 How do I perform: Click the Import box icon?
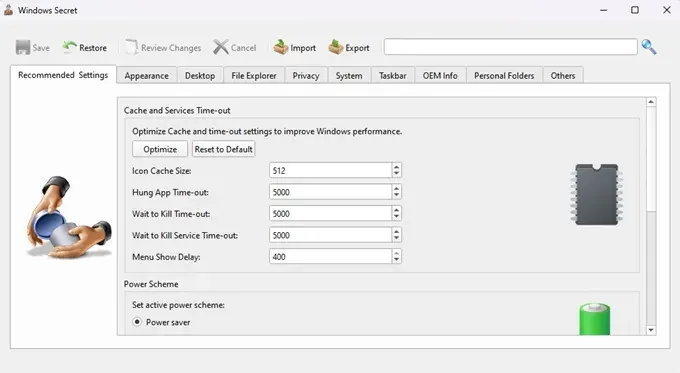click(281, 47)
